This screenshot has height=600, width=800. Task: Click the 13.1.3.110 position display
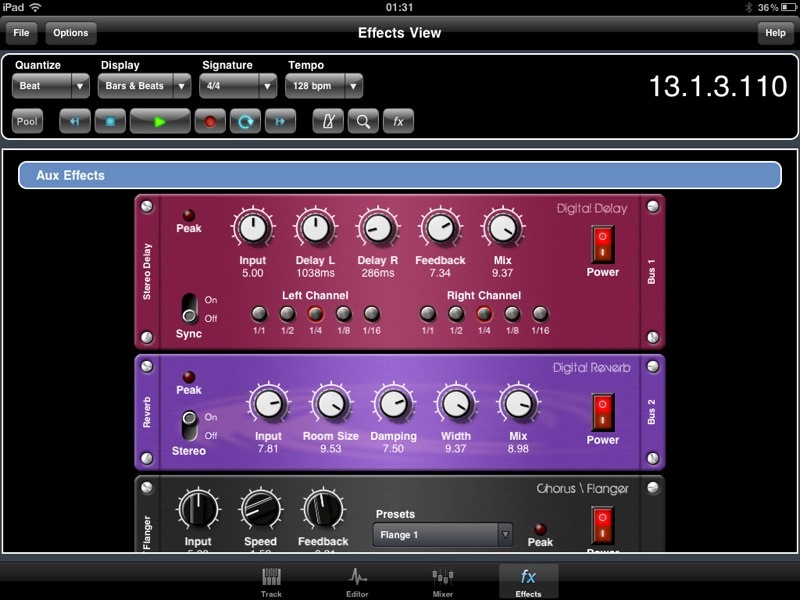click(718, 86)
